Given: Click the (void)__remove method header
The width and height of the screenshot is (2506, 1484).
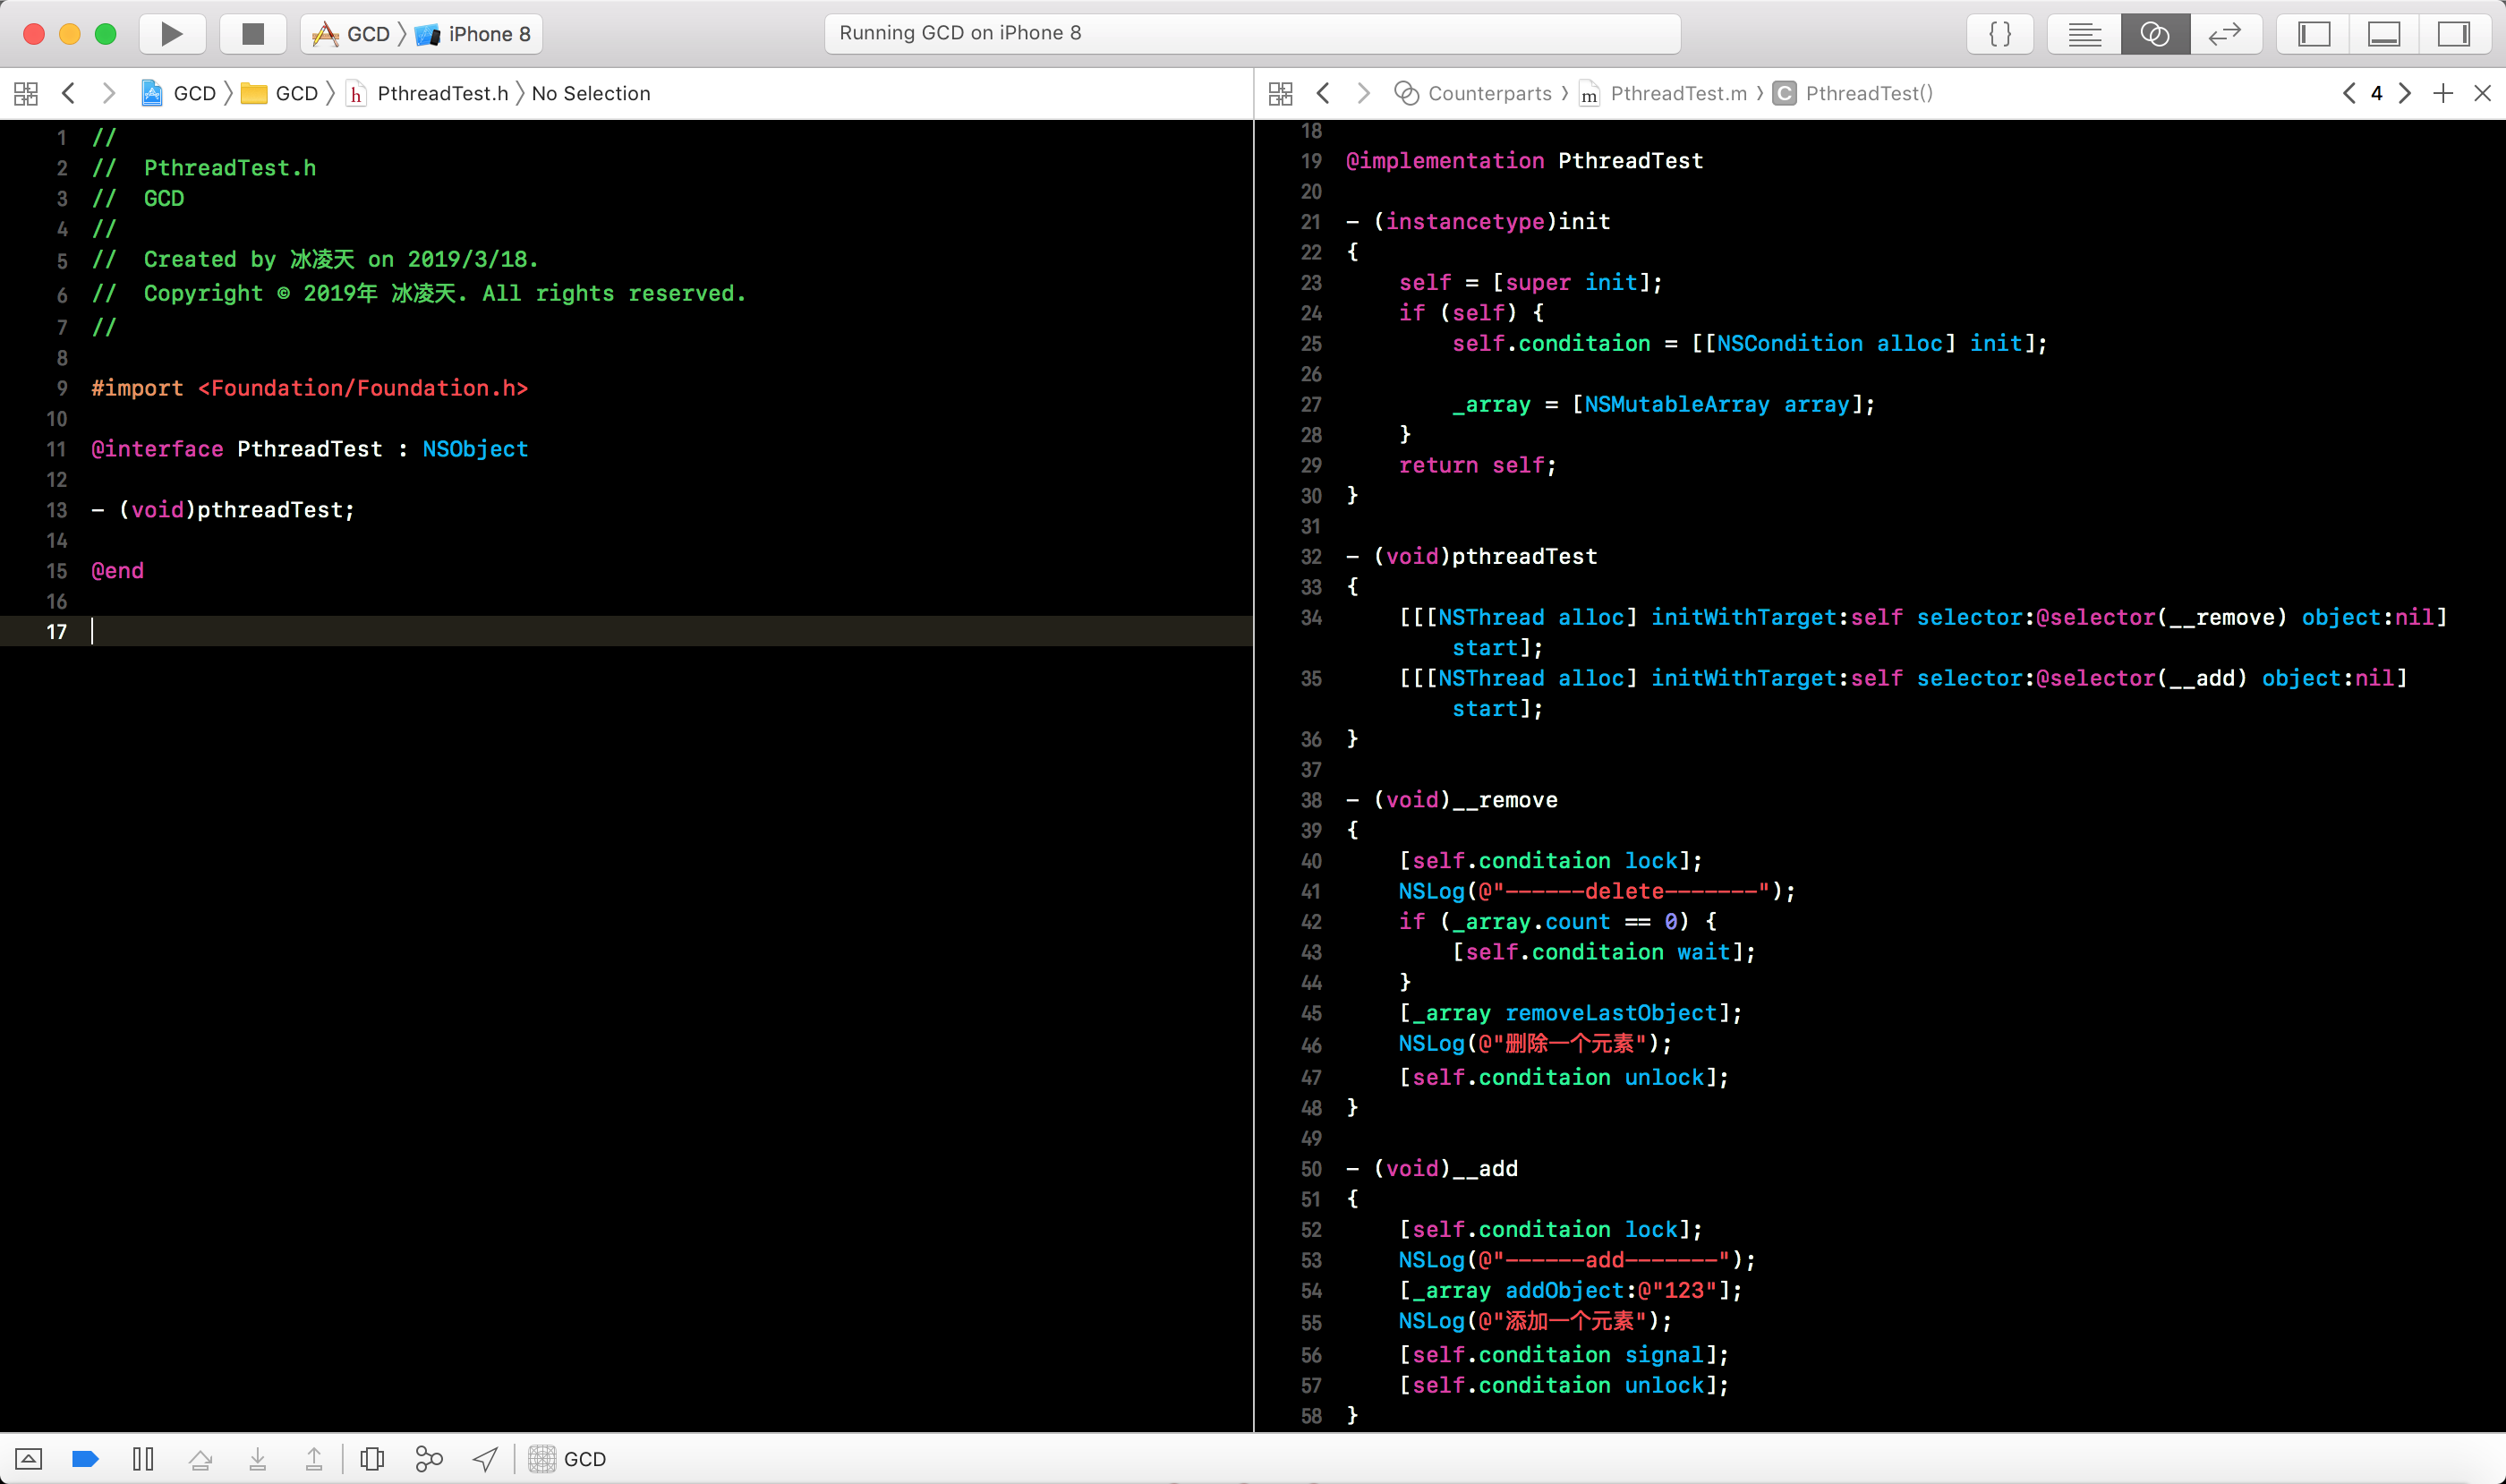Looking at the screenshot, I should pos(1452,800).
